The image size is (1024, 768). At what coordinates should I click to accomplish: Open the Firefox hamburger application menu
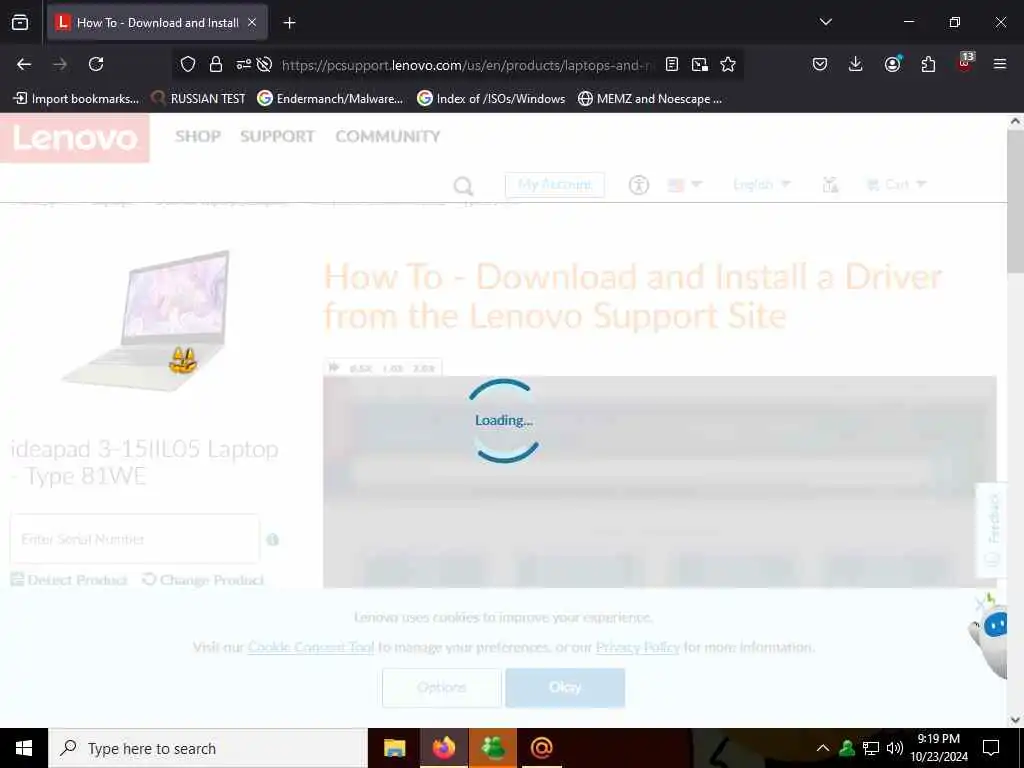pyautogui.click(x=999, y=64)
